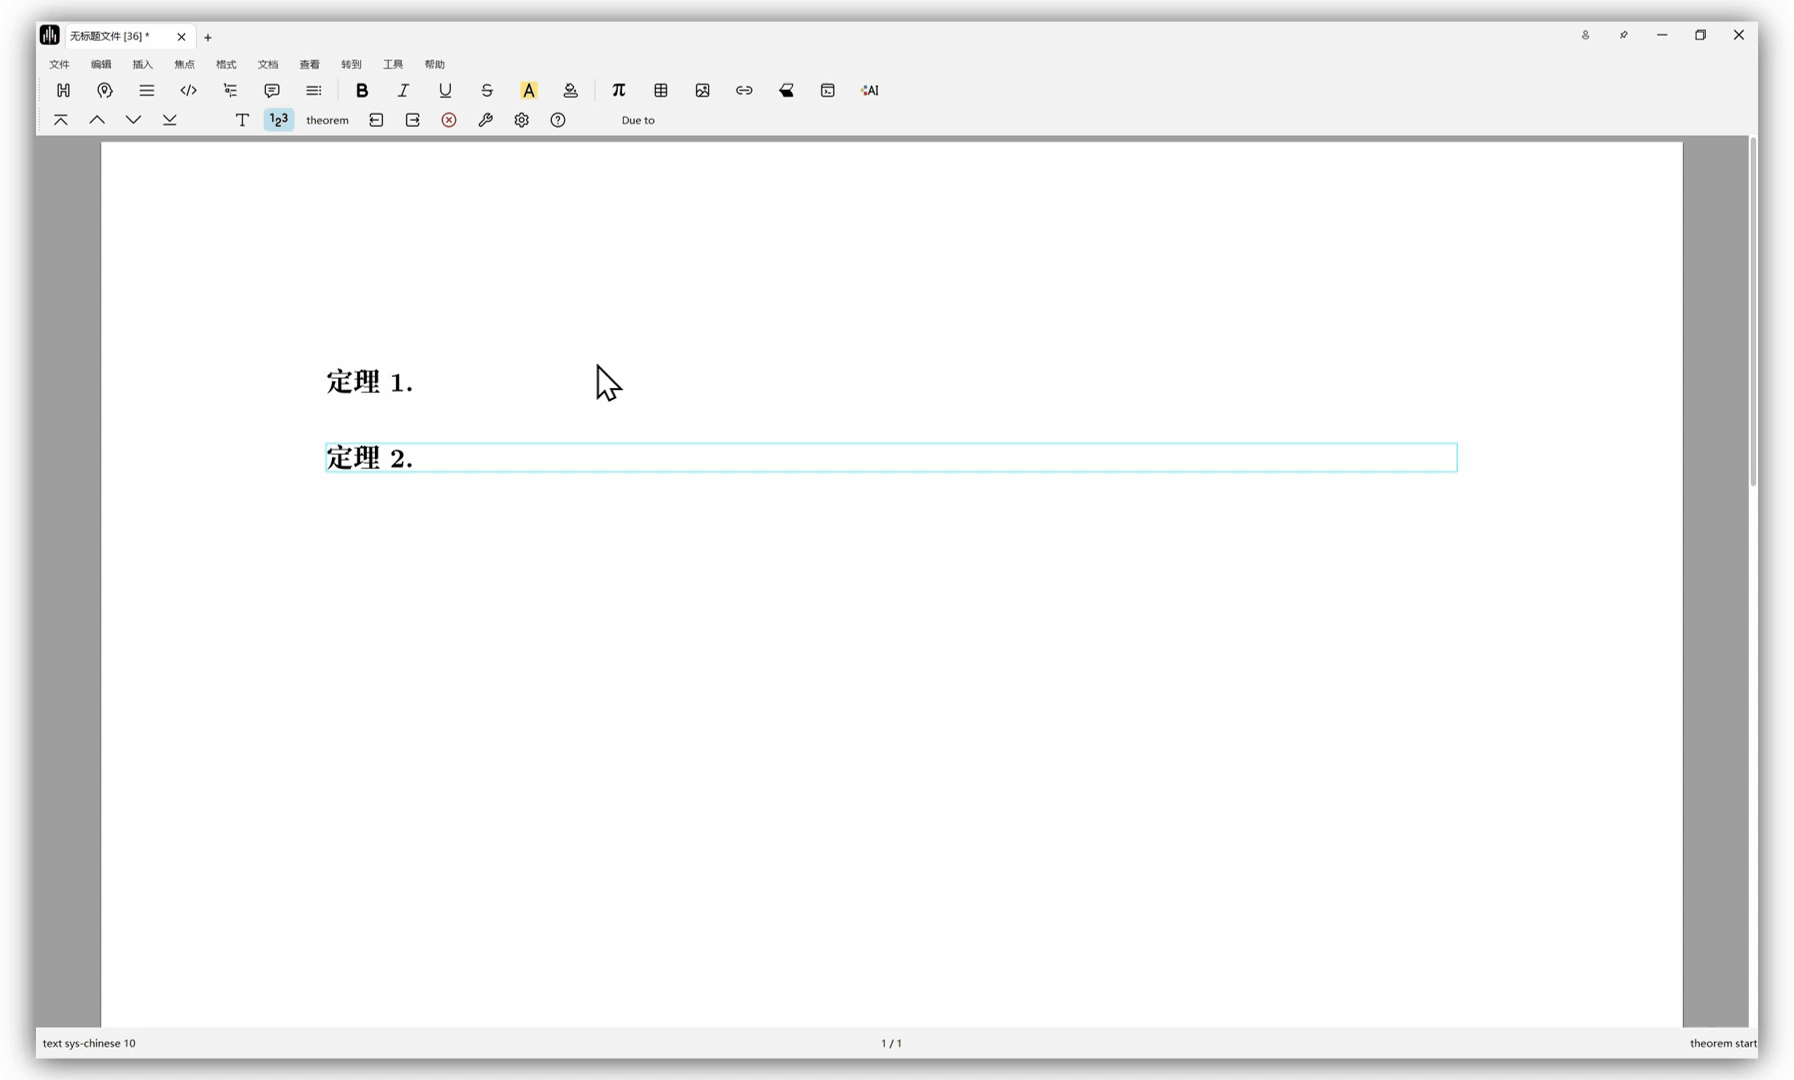The width and height of the screenshot is (1794, 1080).
Task: Toggle the 123 numbering button
Action: tap(279, 120)
